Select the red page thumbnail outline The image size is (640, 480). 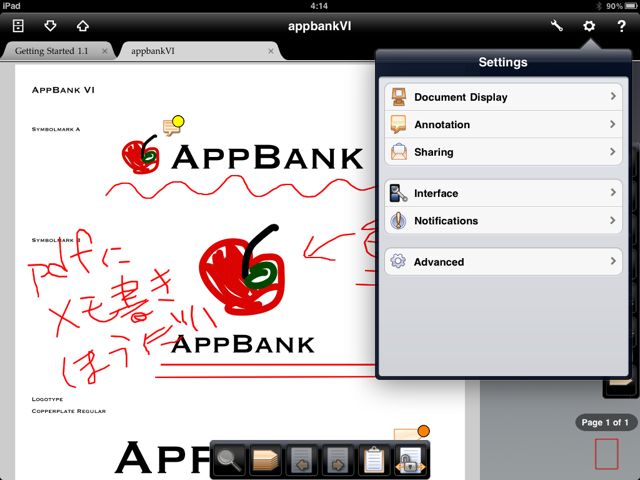click(x=607, y=453)
